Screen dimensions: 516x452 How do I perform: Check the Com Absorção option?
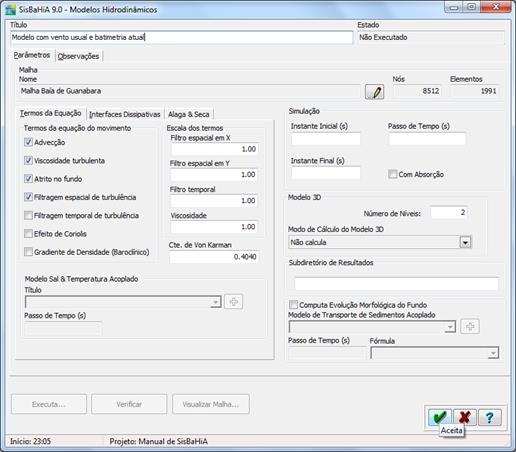[393, 174]
